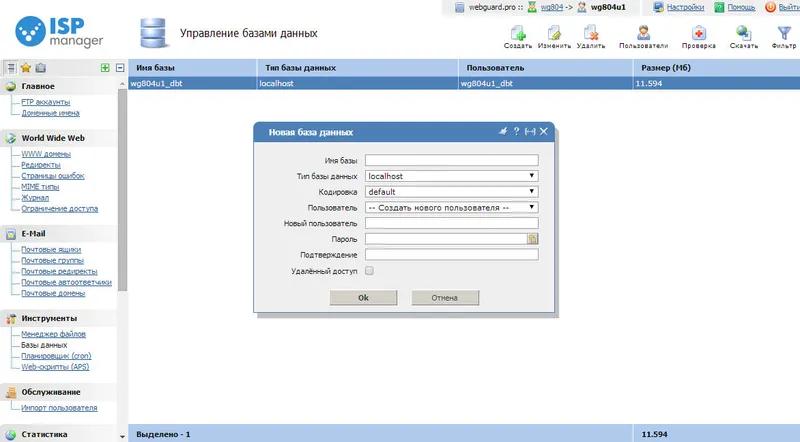Open the Тип базы данных dropdown

452,176
